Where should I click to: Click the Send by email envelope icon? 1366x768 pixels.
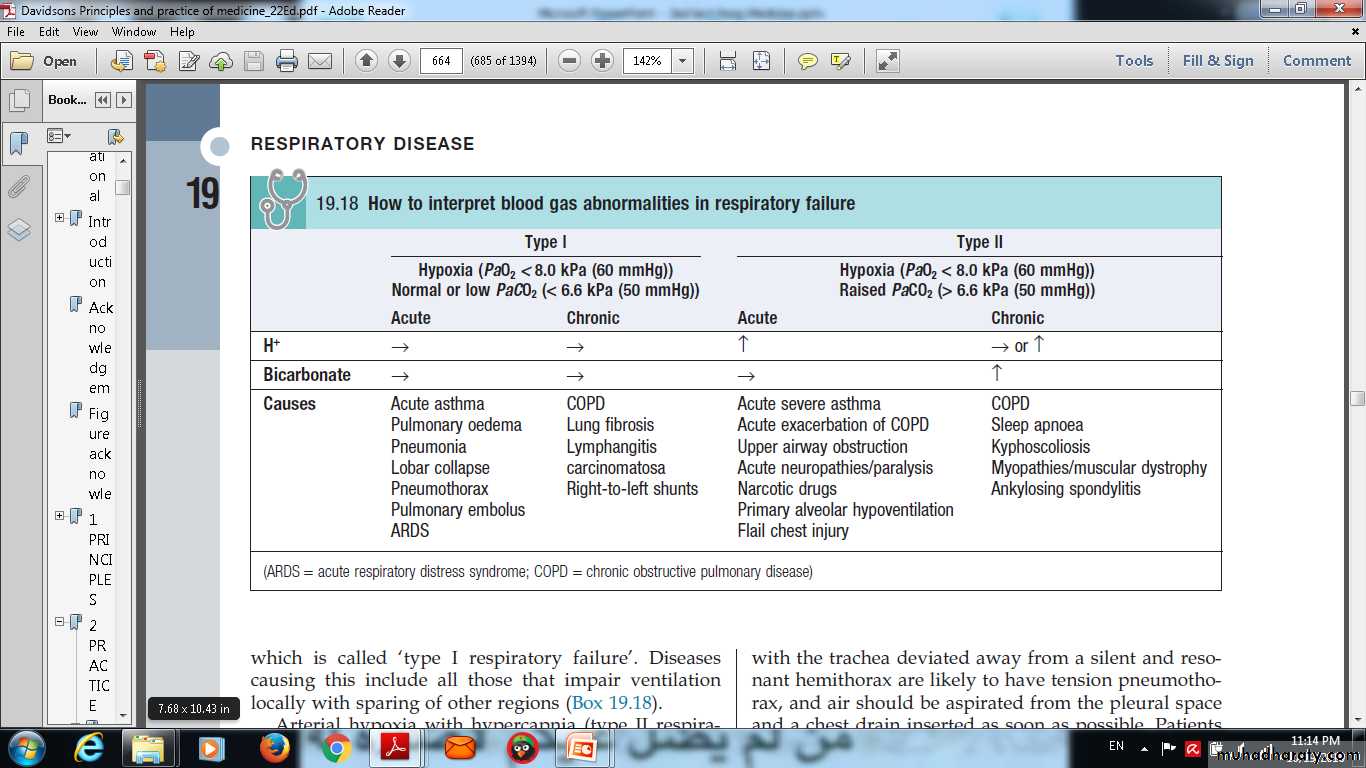coord(320,61)
